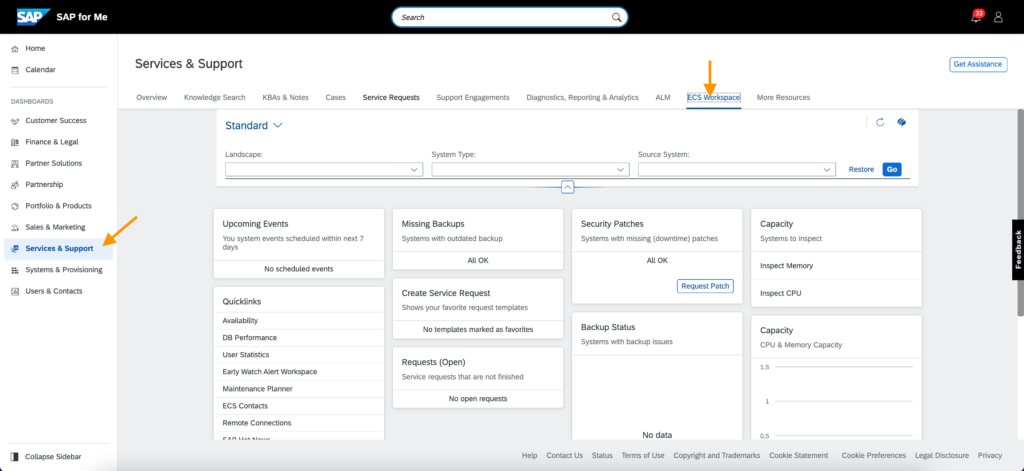
Task: Open the Service Requests tab
Action: pos(391,97)
